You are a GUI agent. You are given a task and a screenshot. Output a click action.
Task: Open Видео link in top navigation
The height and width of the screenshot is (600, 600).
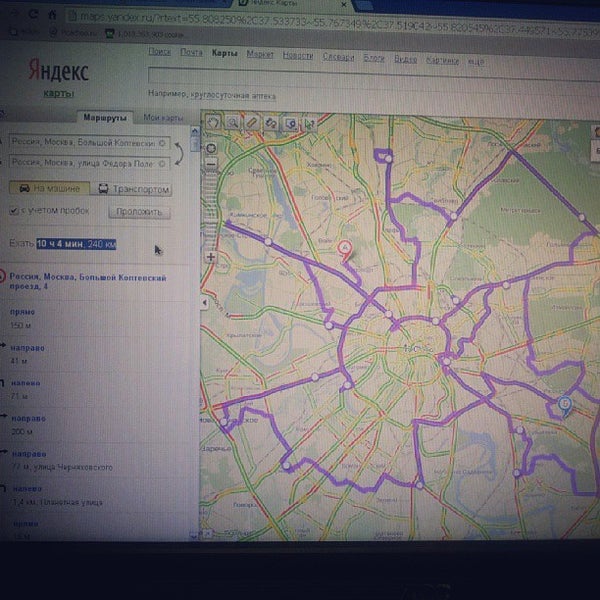coord(405,59)
